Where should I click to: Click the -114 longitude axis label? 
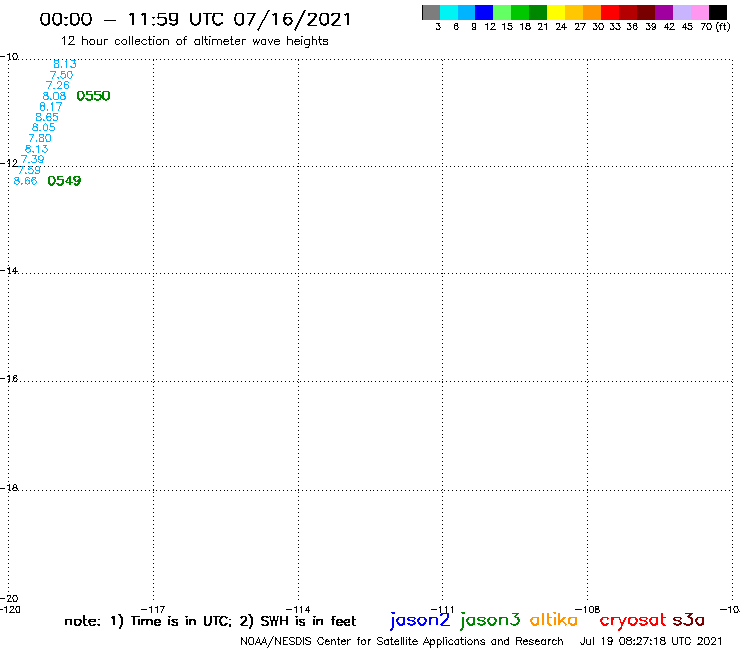298,609
